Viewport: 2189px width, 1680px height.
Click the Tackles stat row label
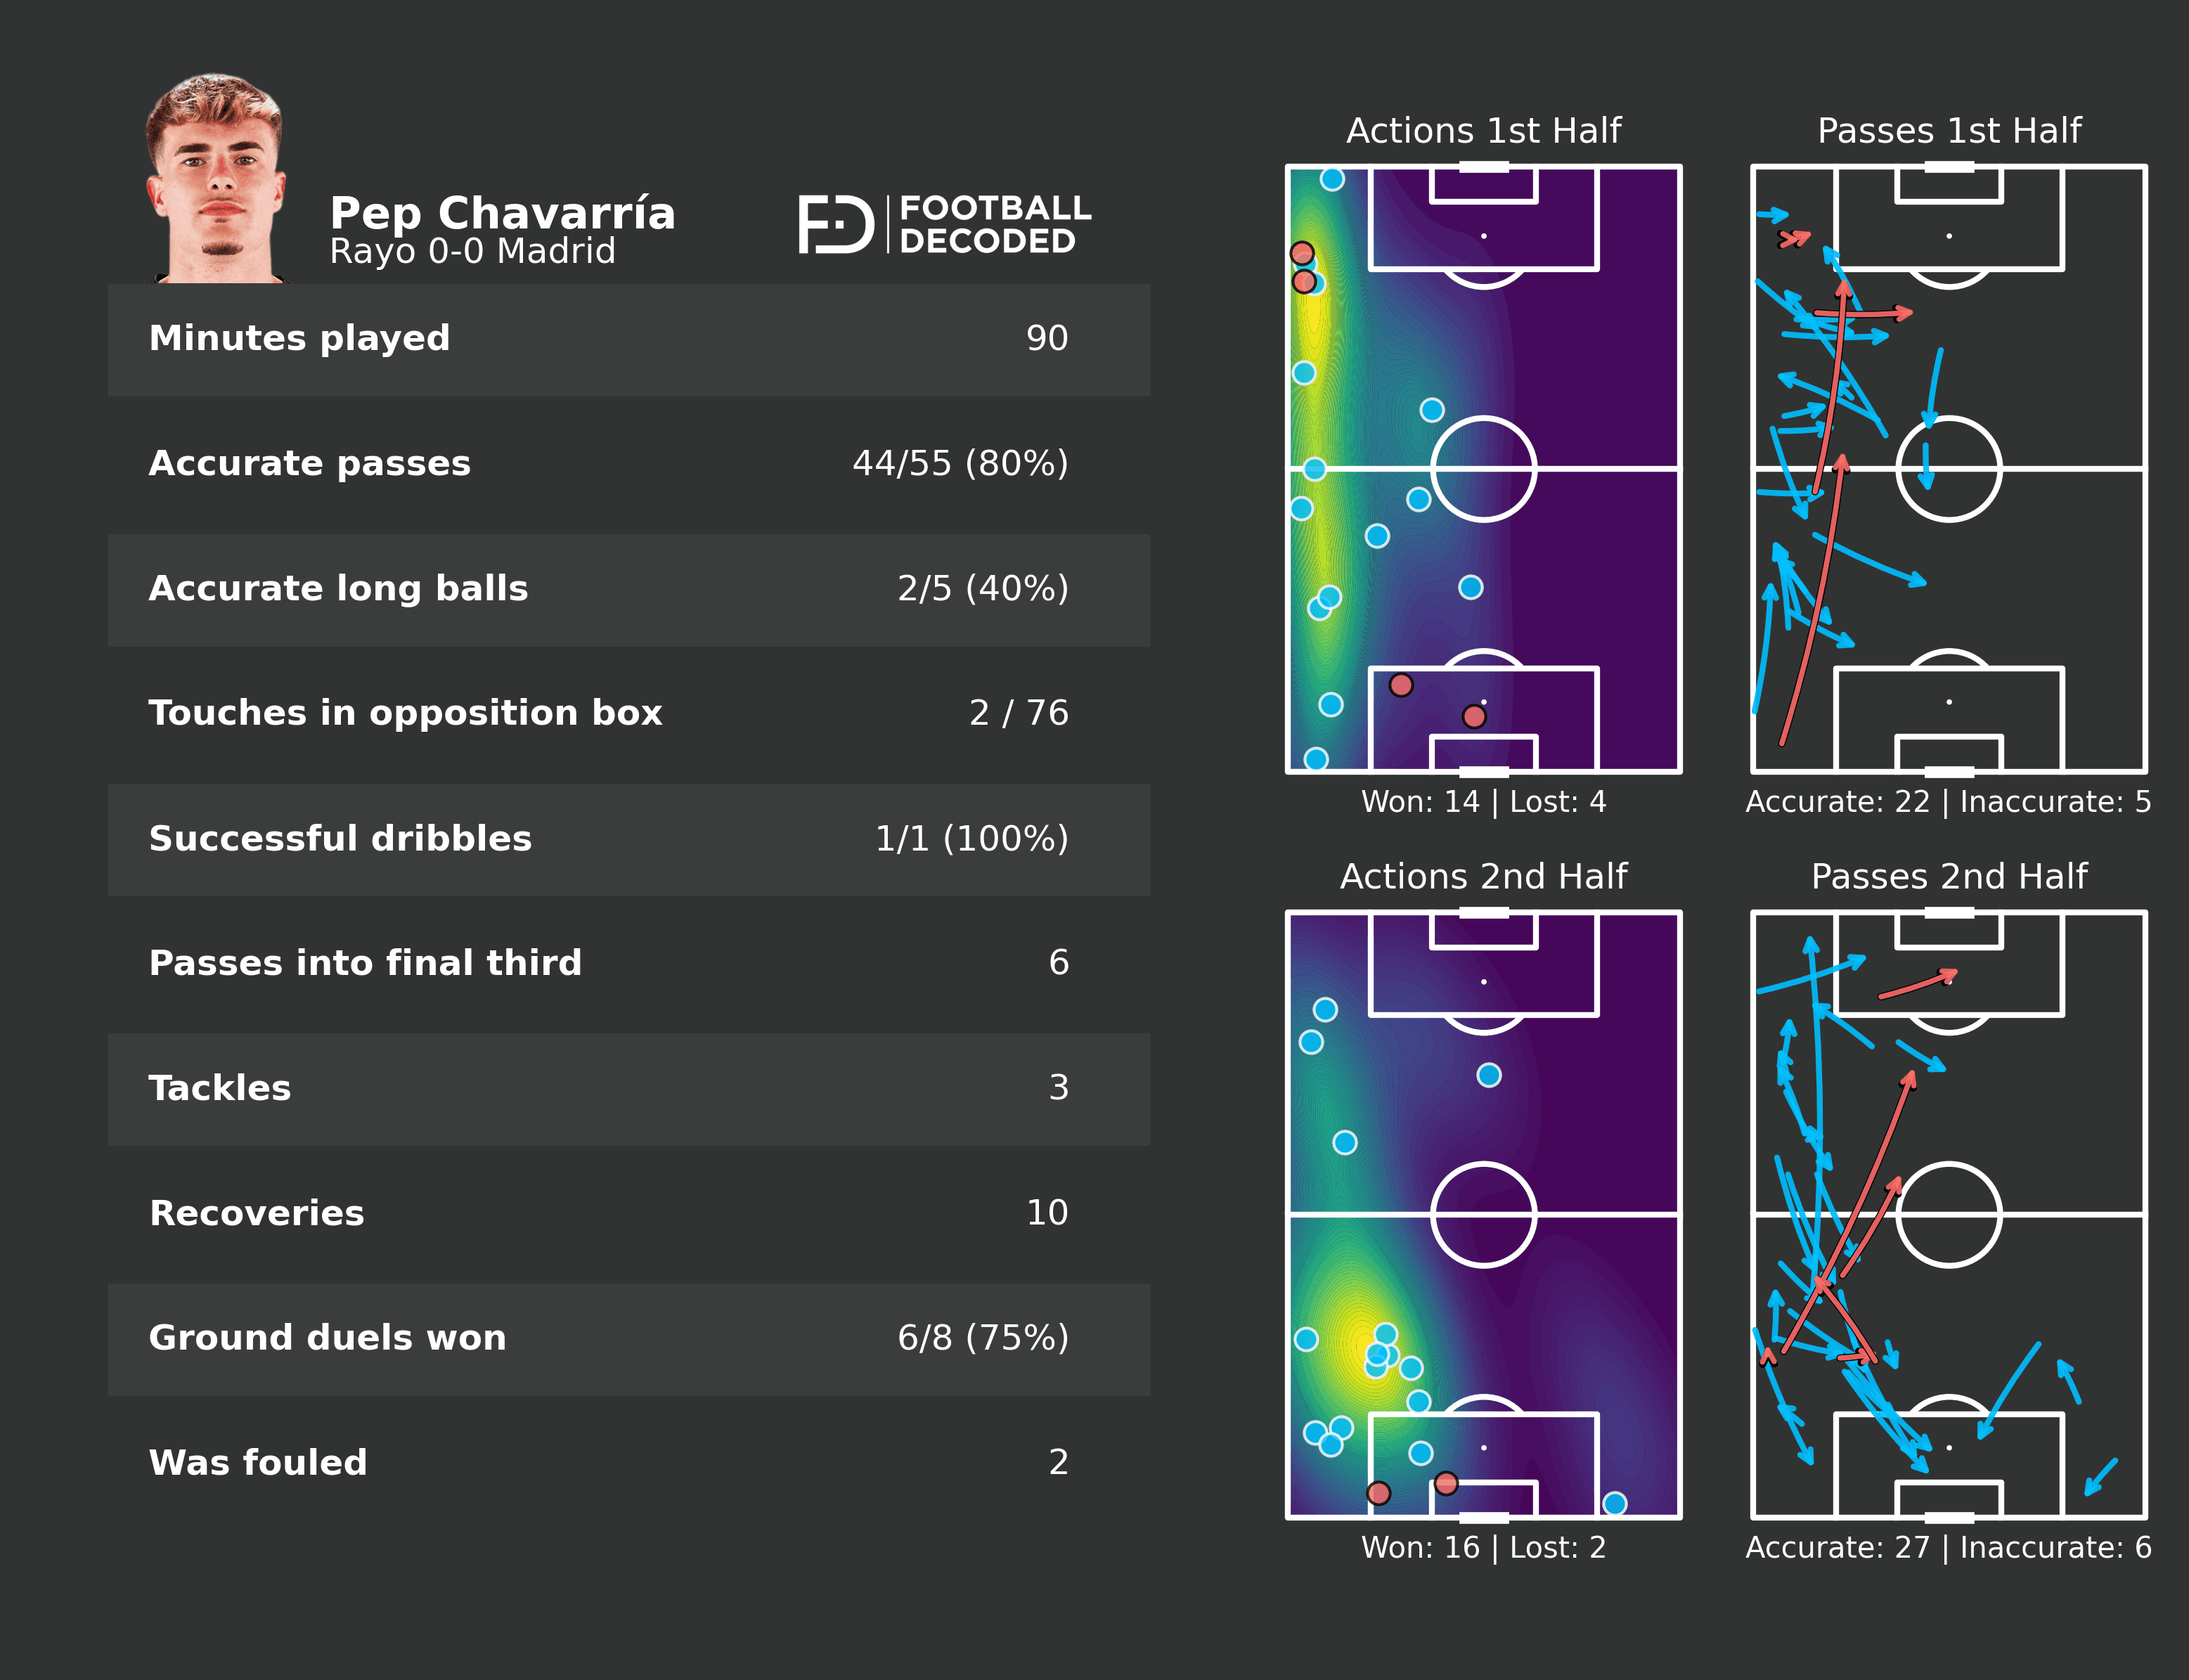(x=220, y=1088)
